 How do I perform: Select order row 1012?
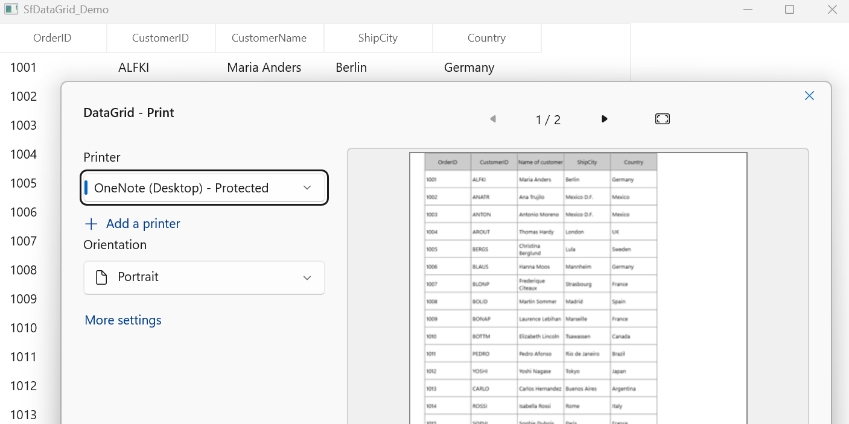23,386
